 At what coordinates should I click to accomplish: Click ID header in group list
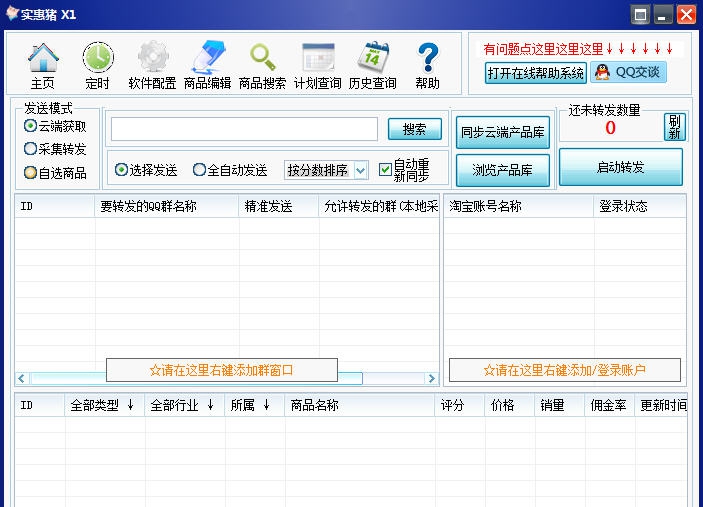point(55,206)
